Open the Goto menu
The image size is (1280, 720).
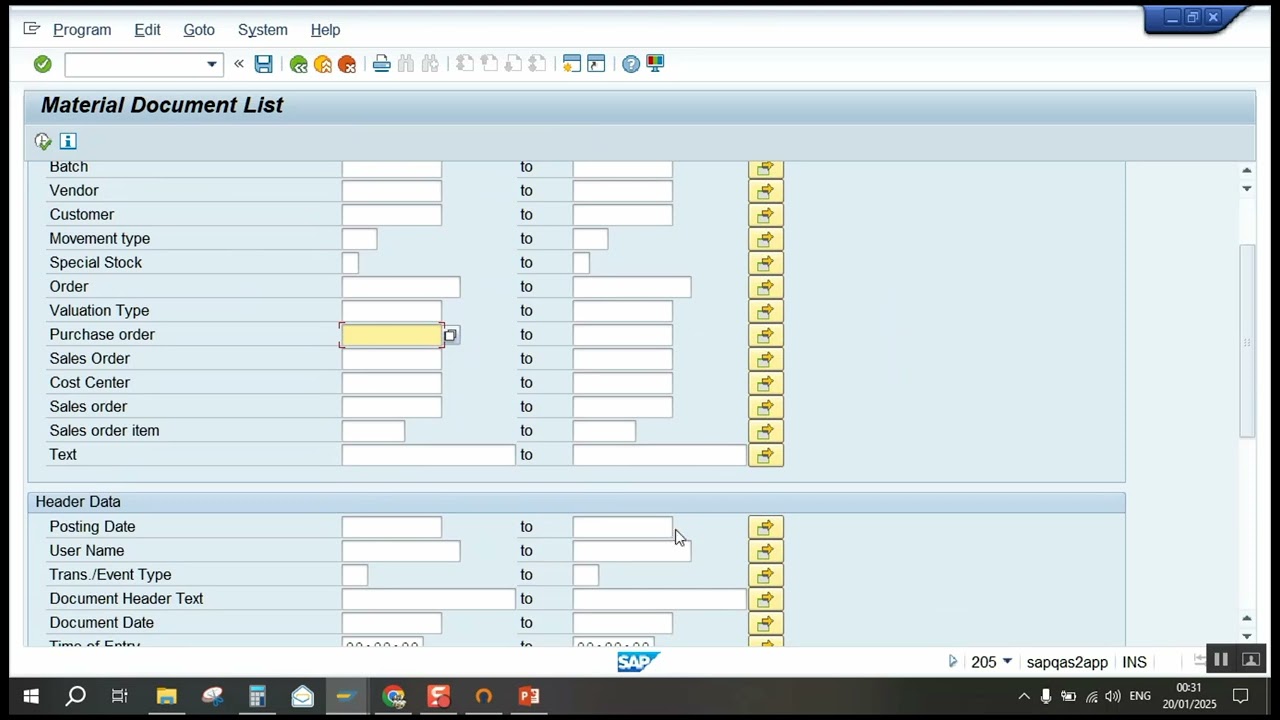(x=199, y=30)
